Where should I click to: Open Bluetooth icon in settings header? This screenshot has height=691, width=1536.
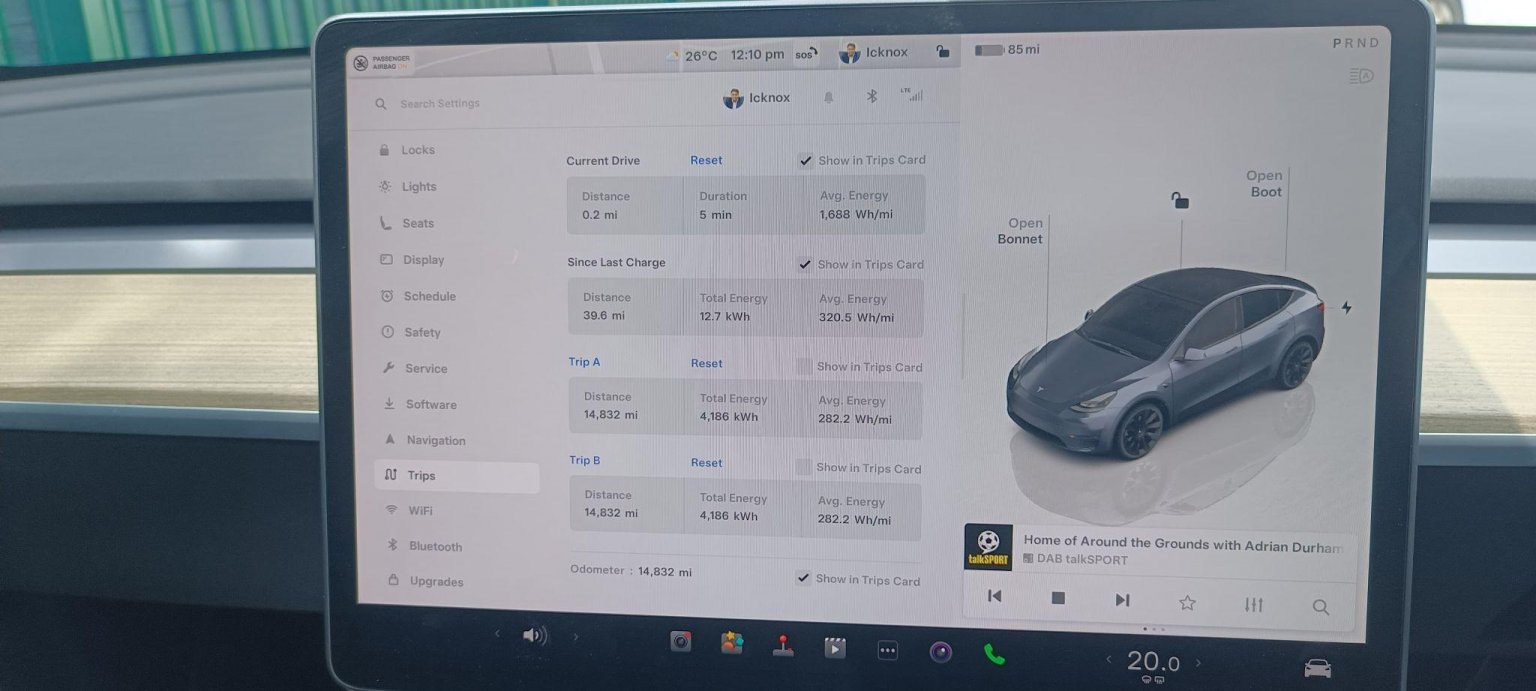pyautogui.click(x=871, y=96)
